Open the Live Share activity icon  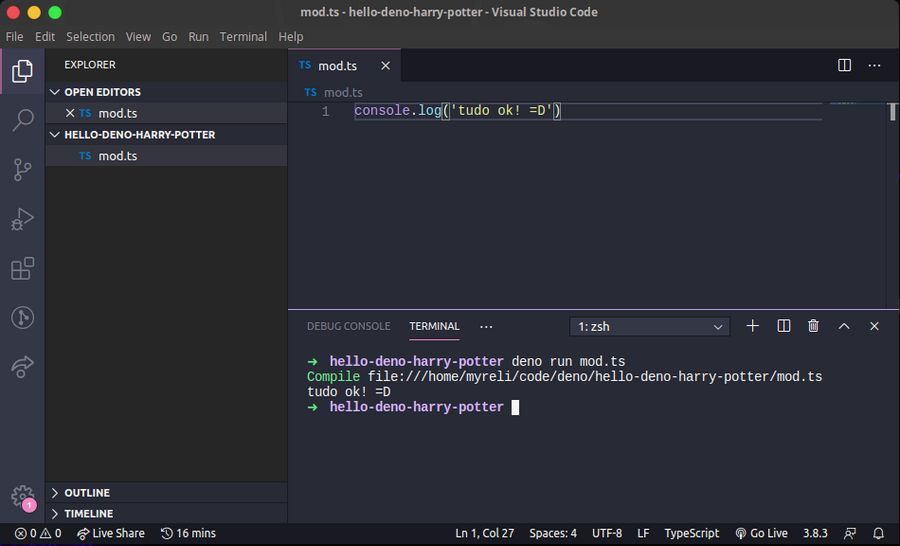coord(22,367)
